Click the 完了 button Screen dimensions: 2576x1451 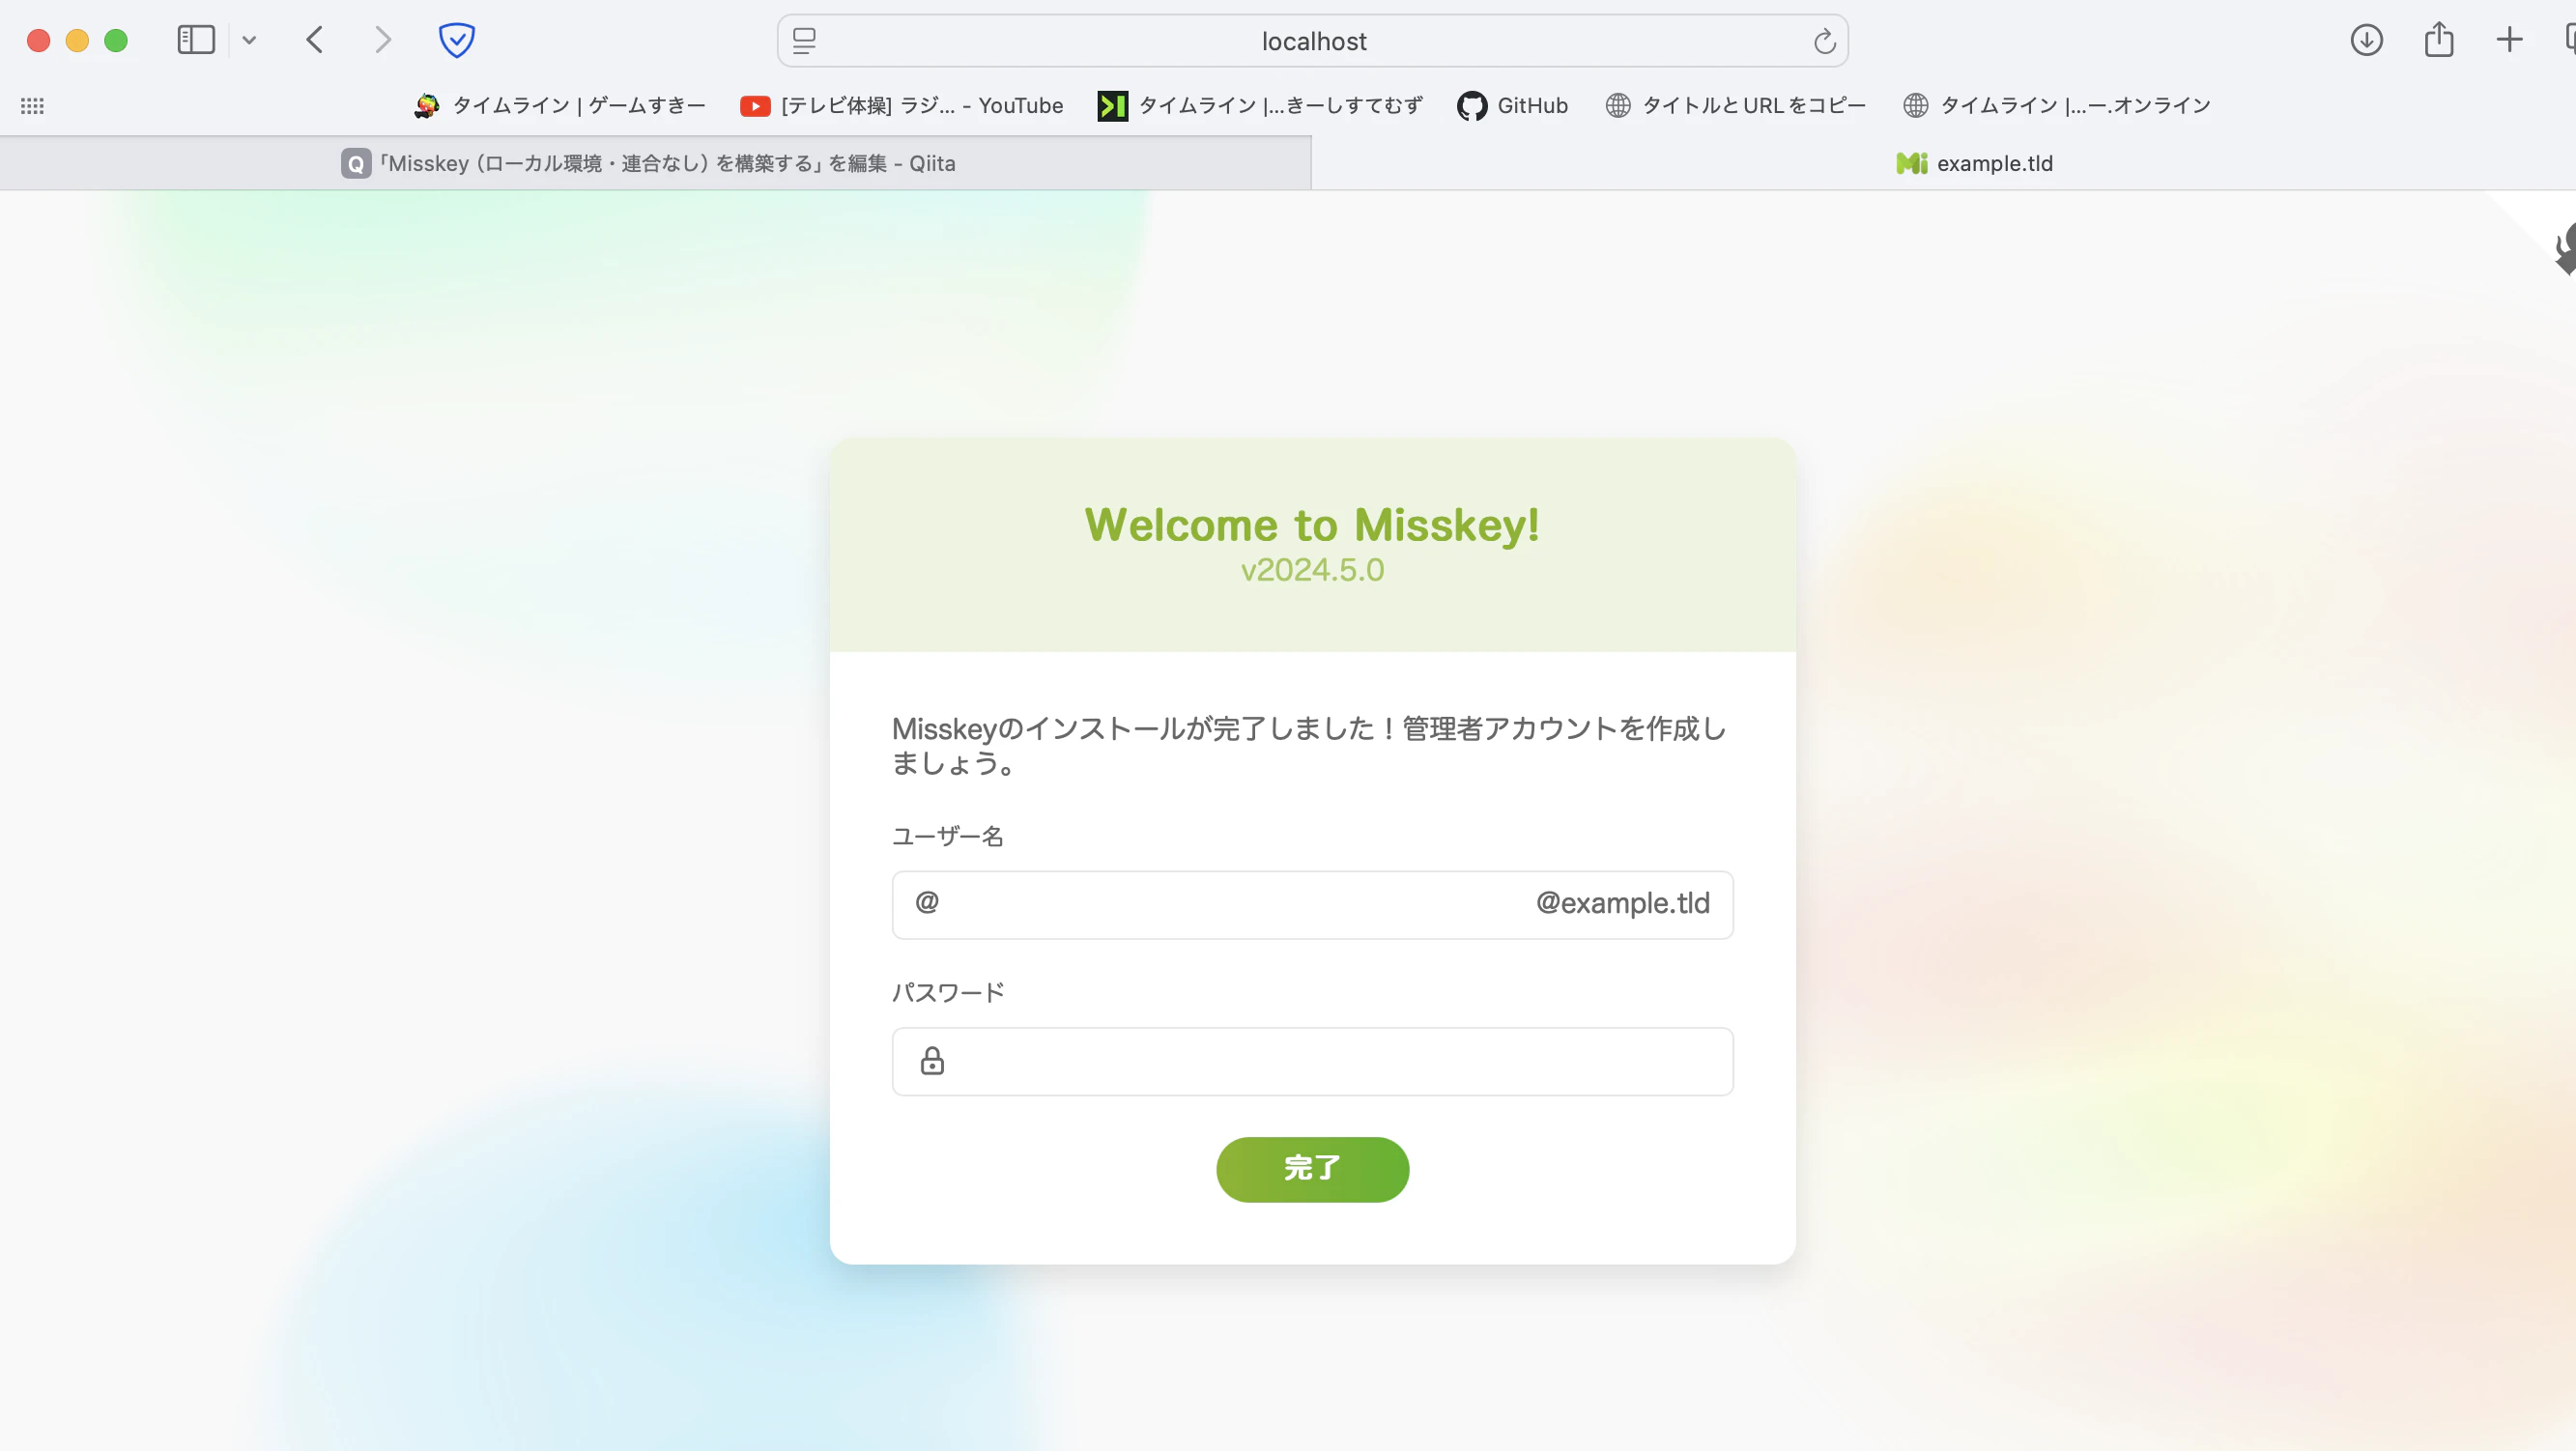pyautogui.click(x=1312, y=1170)
